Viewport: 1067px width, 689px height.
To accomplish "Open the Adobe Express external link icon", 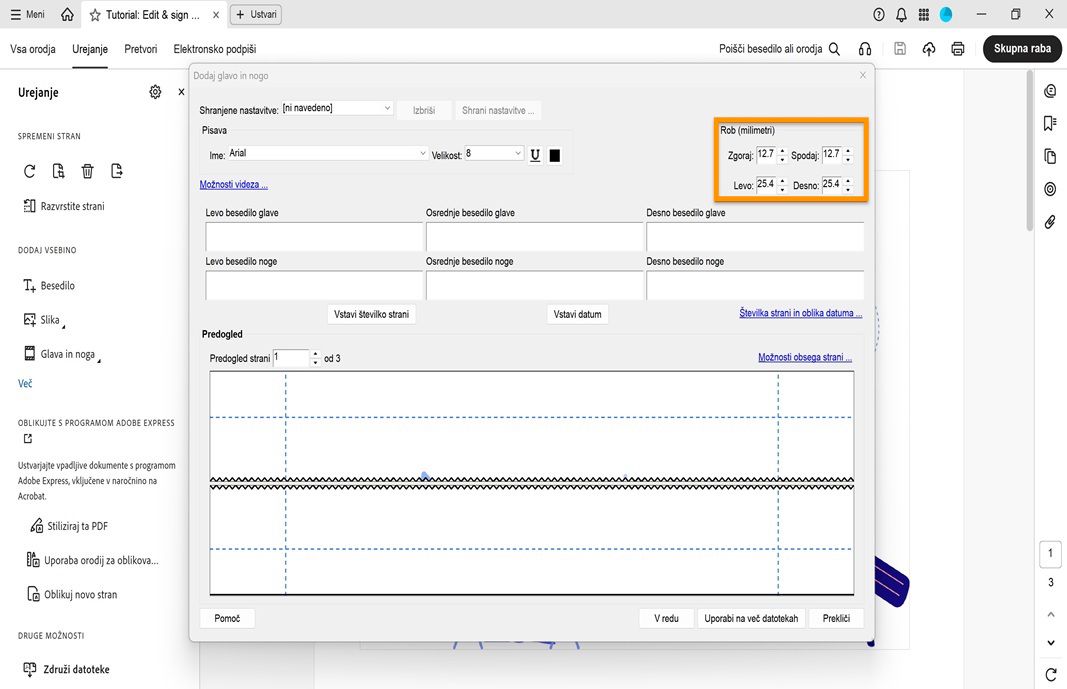I will click(28, 439).
